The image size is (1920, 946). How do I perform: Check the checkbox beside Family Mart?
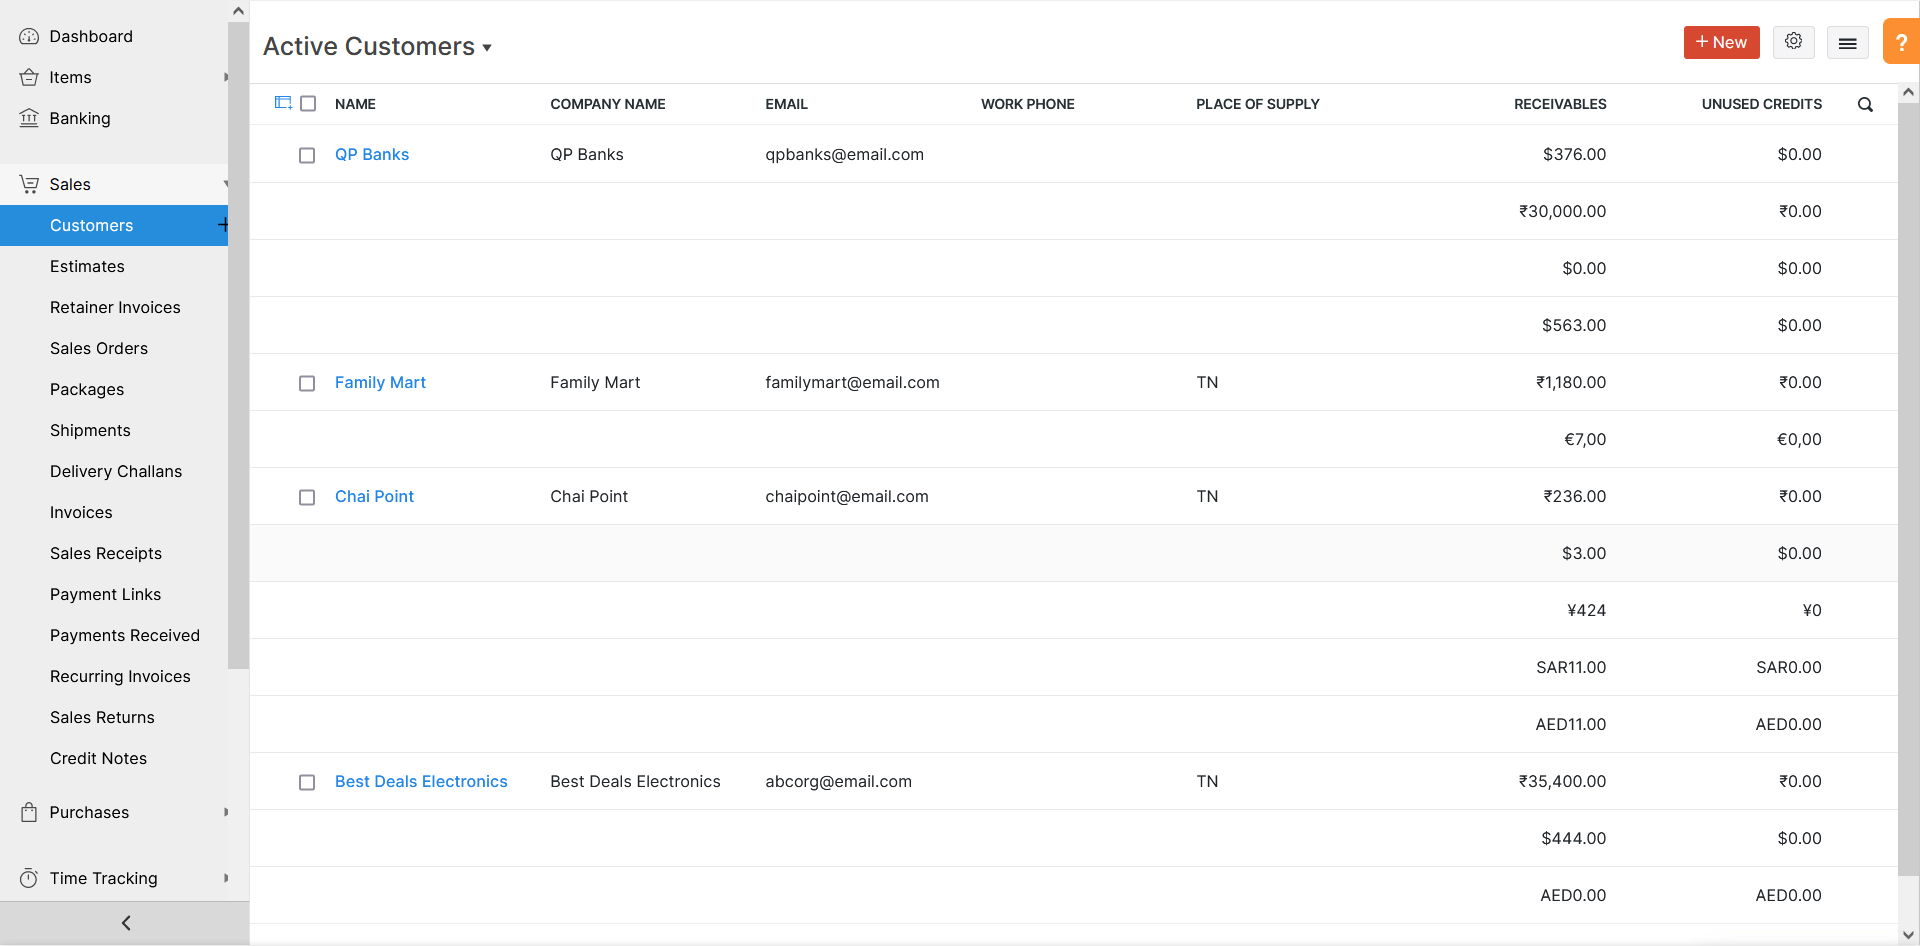coord(307,383)
